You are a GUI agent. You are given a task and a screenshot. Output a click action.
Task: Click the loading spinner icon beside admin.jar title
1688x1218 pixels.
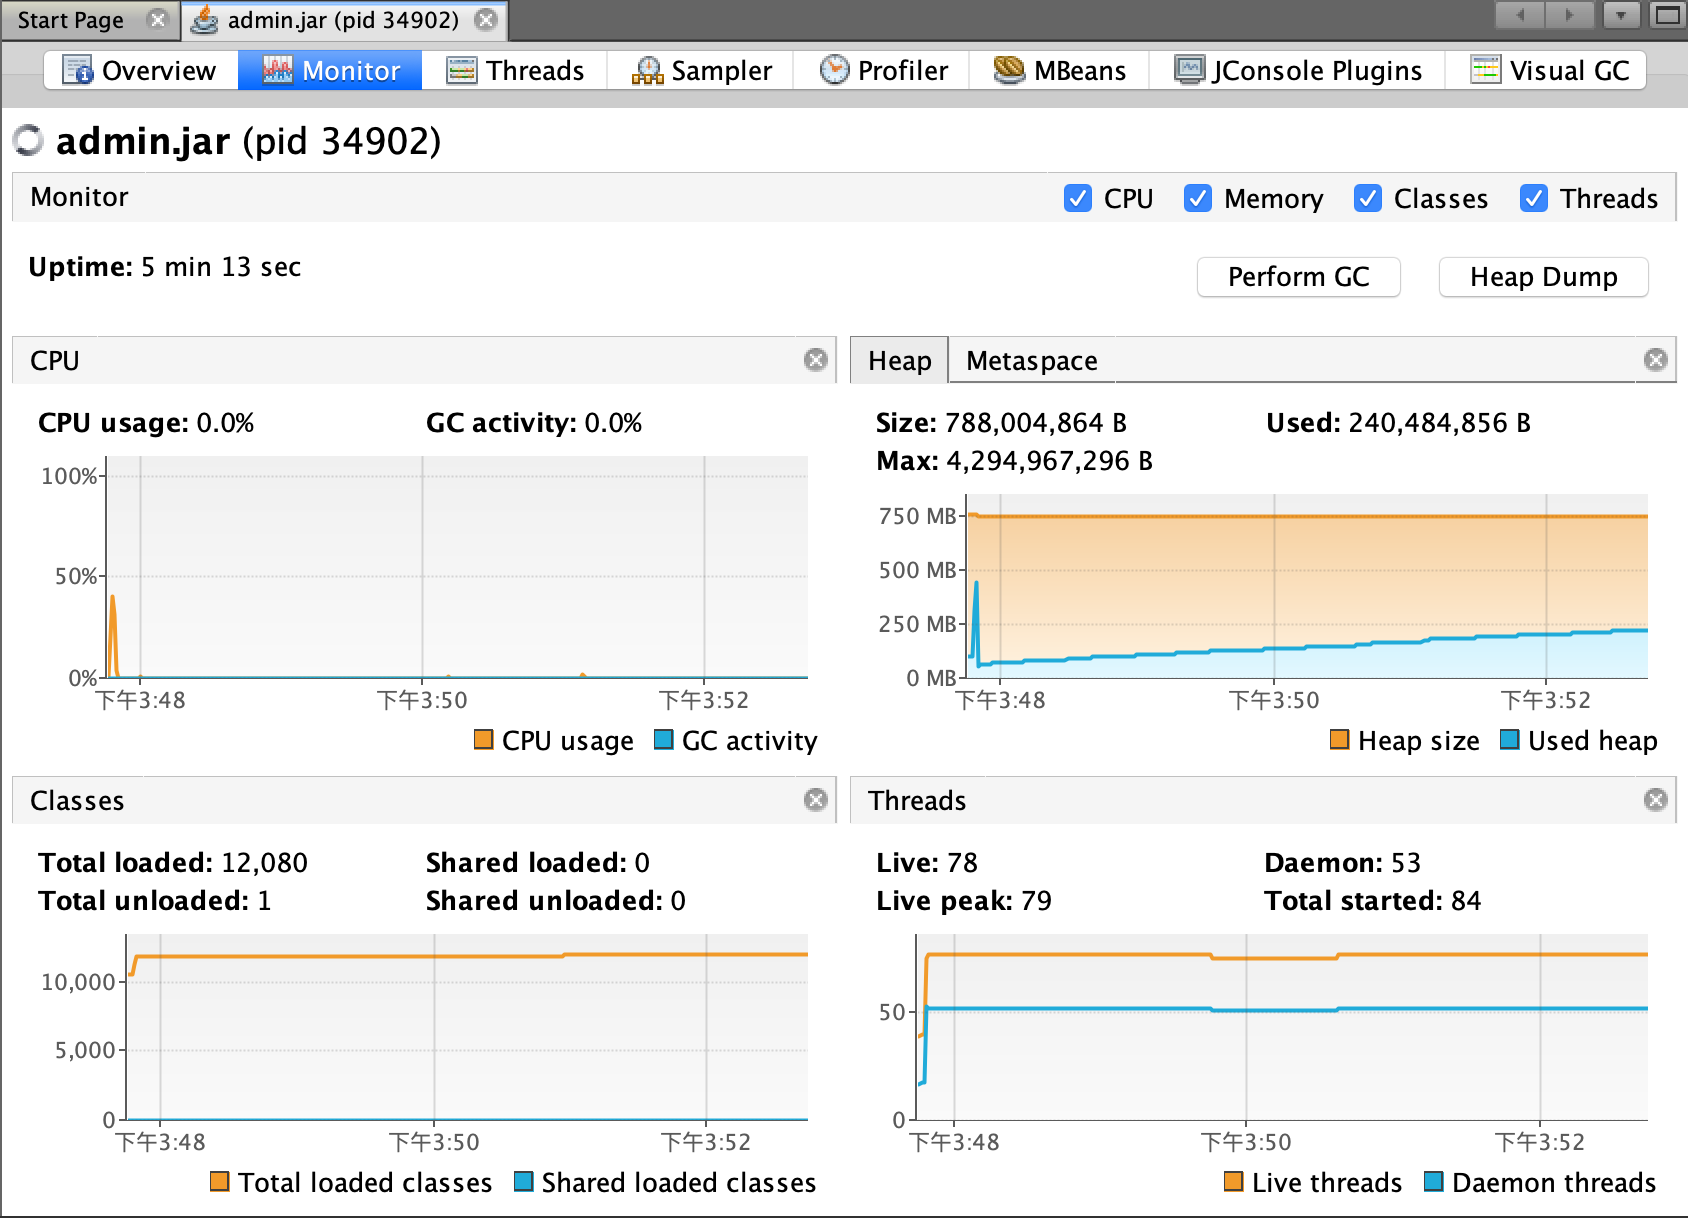pos(28,141)
